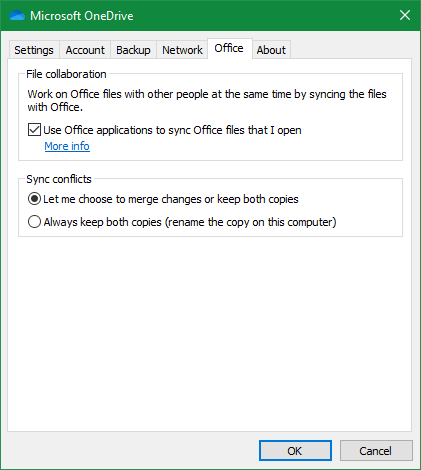The height and width of the screenshot is (470, 421).
Task: Click the Sync conflicts group label
Action: coord(59,179)
